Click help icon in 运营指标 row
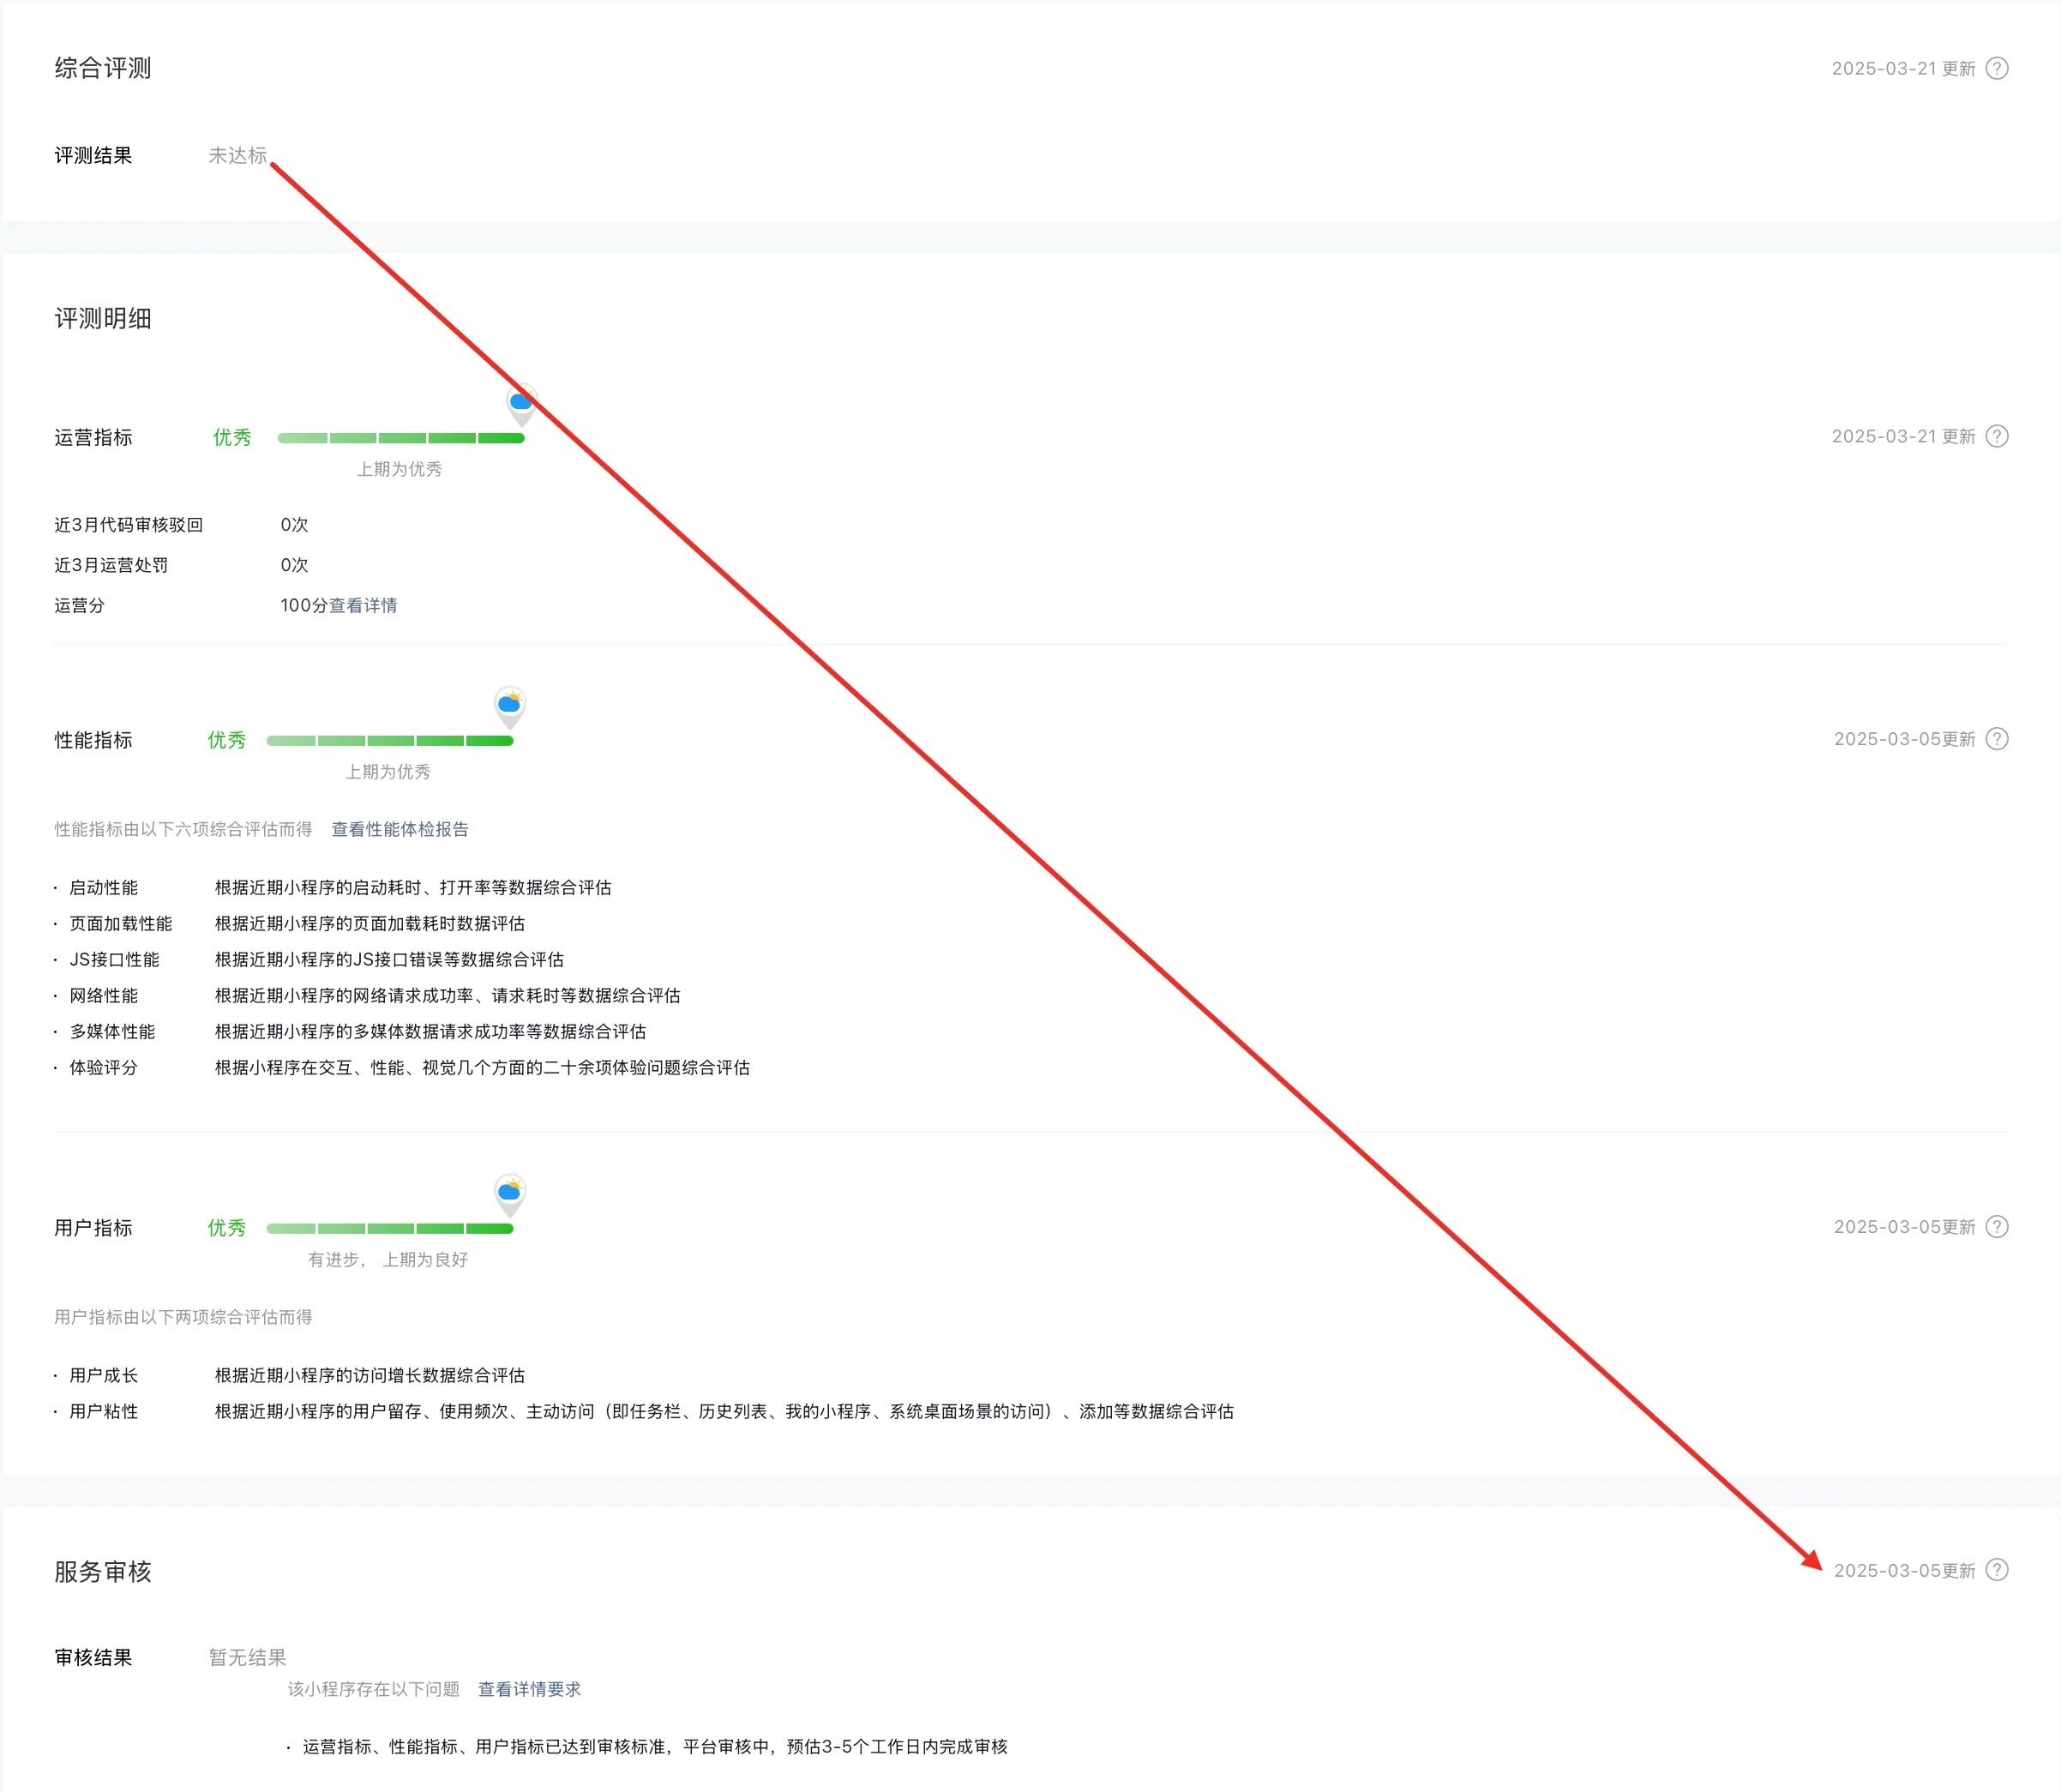Image resolution: width=2061 pixels, height=1792 pixels. pos(1996,436)
